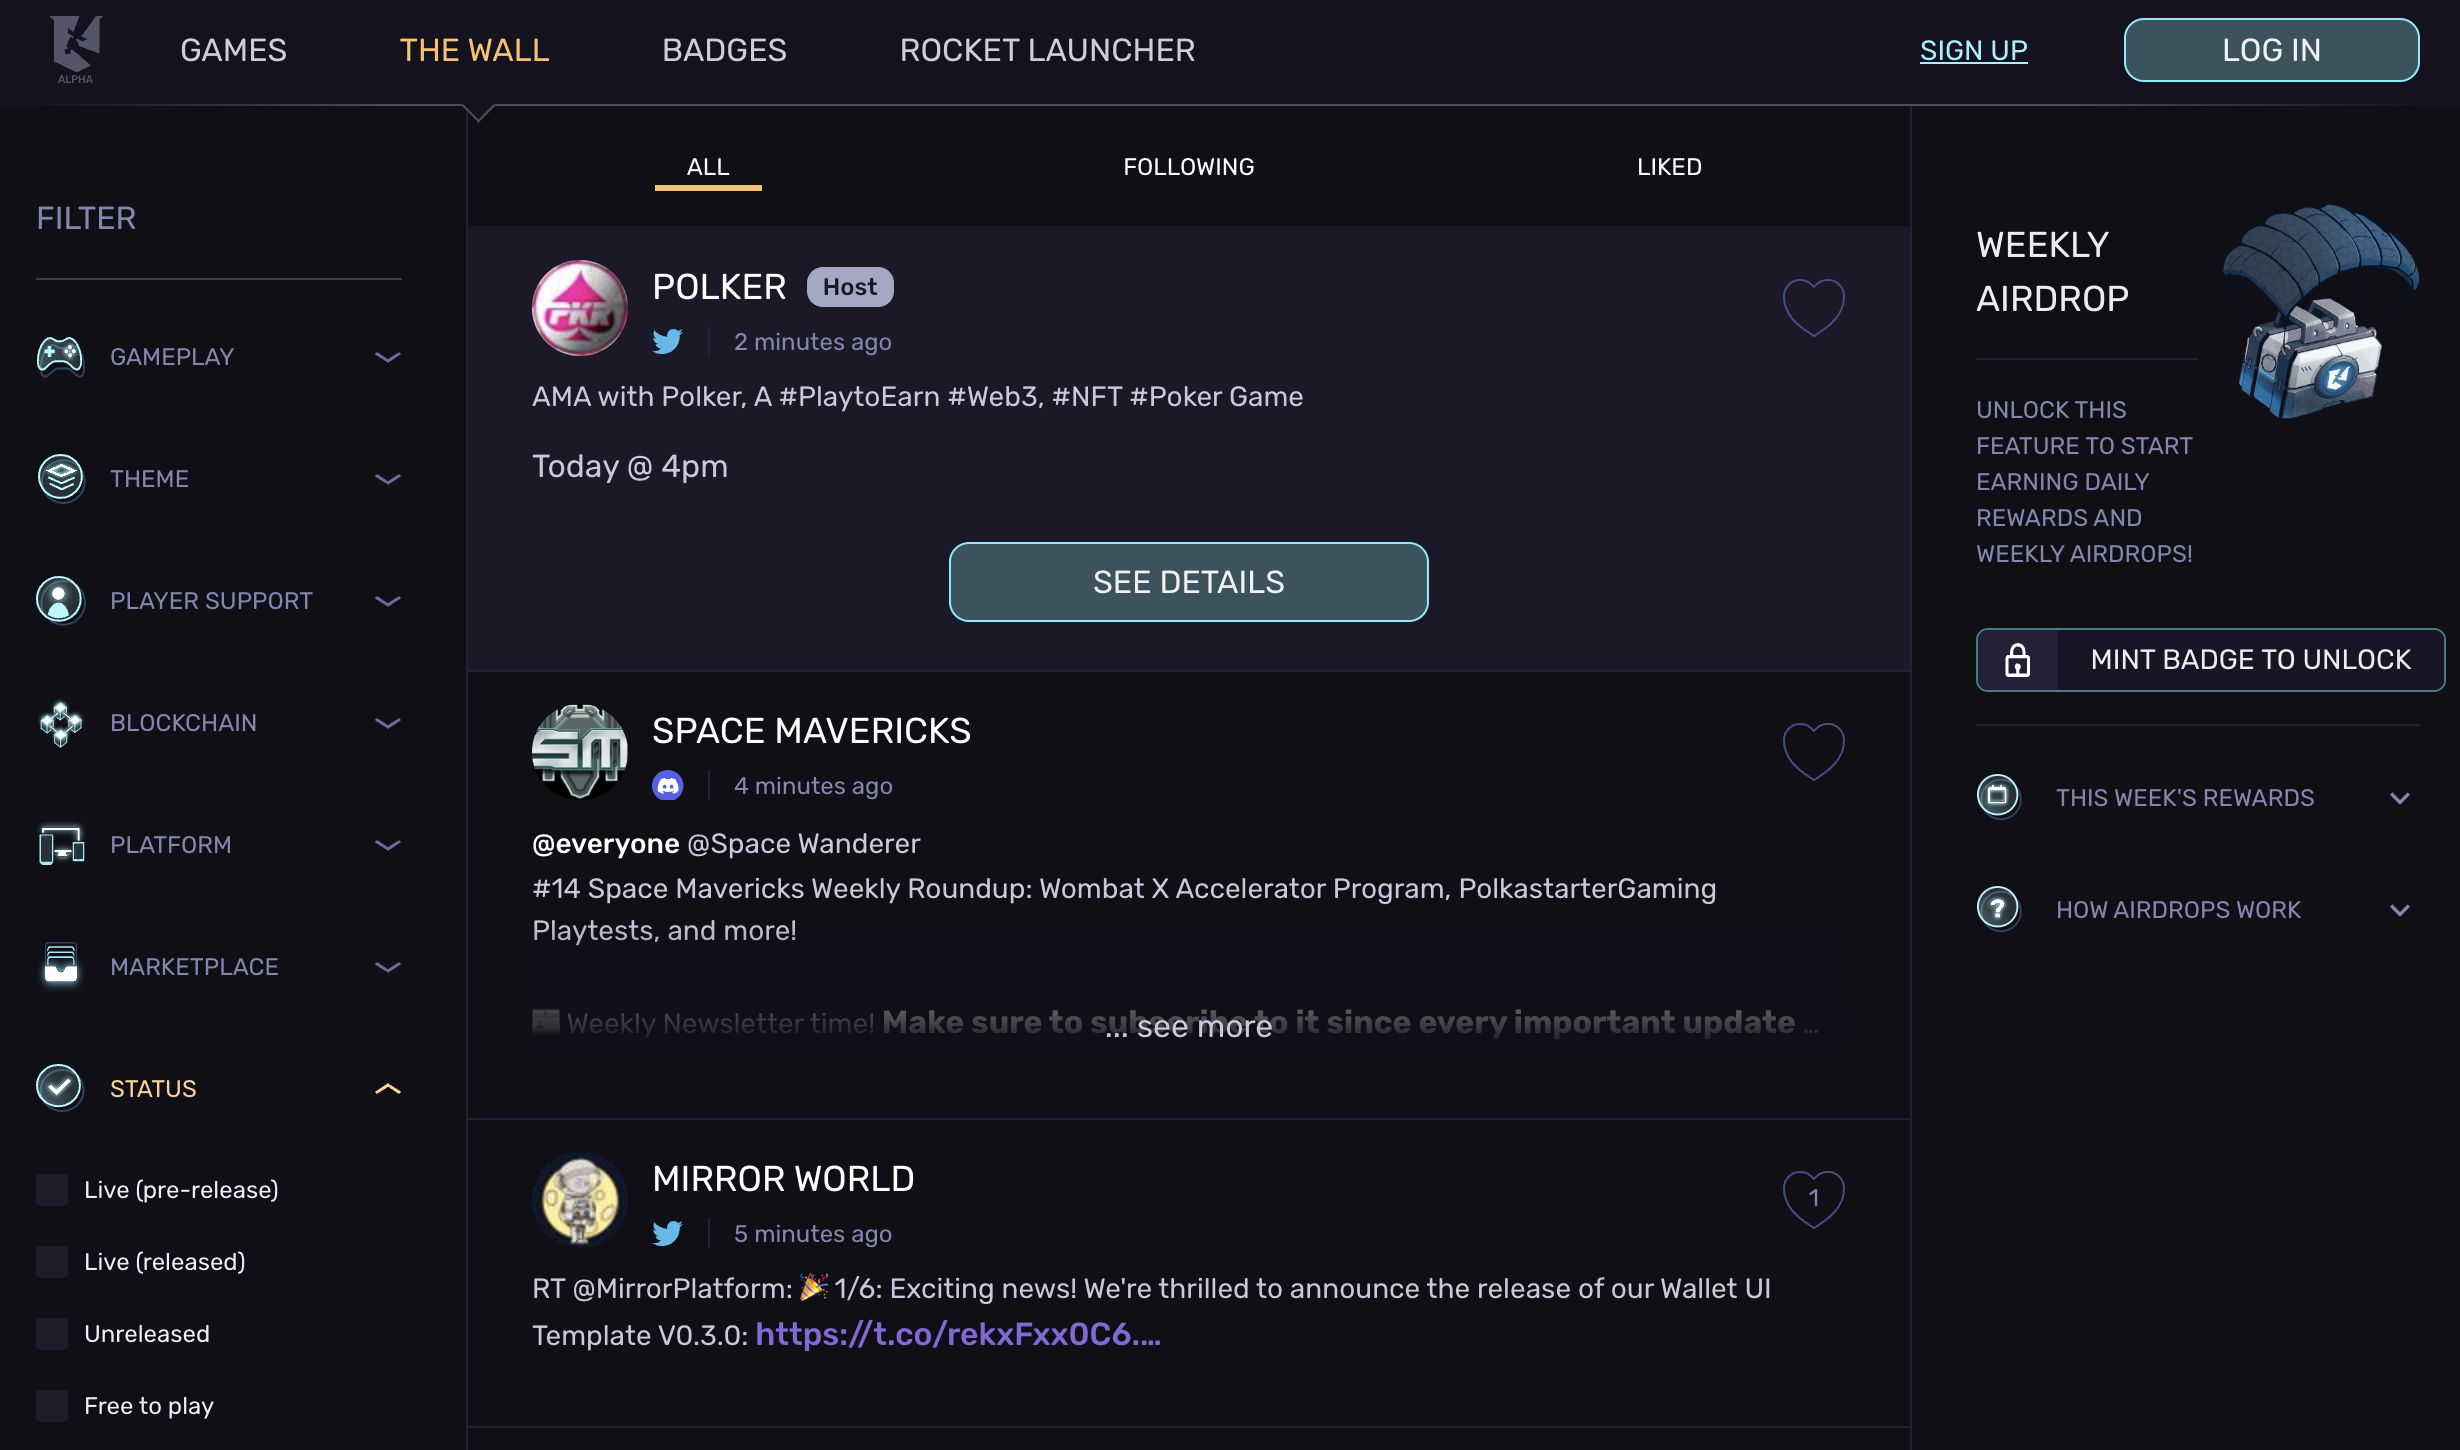Tick the Unreleased status checkbox
The width and height of the screenshot is (2460, 1450).
pyautogui.click(x=52, y=1334)
